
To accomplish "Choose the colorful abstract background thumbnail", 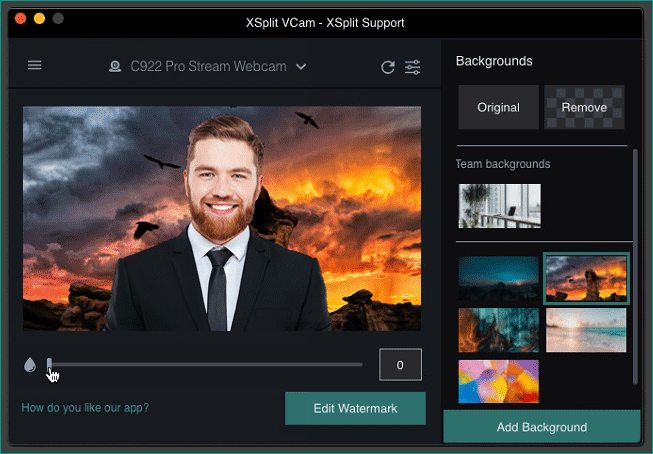I will (498, 382).
